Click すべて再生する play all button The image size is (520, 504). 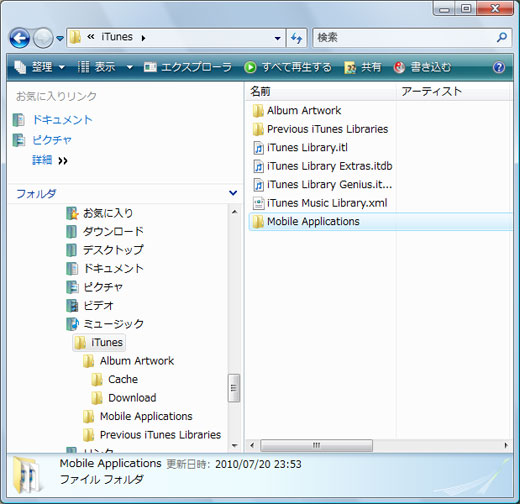pos(288,67)
